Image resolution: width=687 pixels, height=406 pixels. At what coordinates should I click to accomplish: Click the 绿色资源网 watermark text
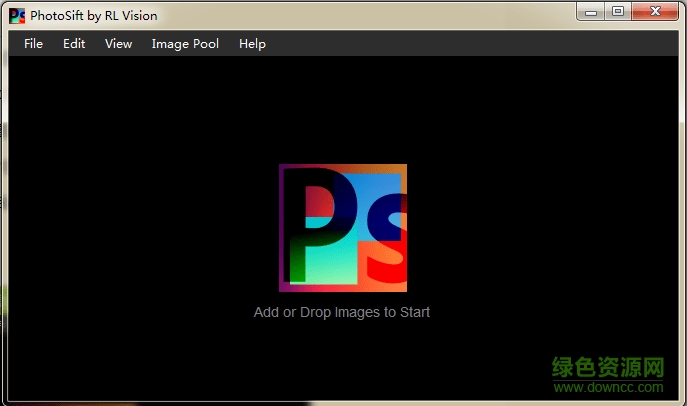[610, 366]
